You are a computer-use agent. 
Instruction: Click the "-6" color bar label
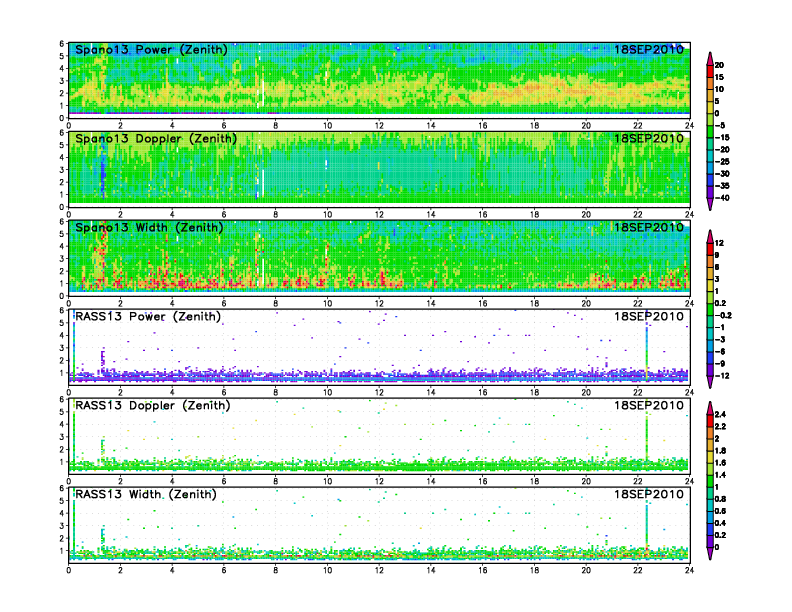tap(720, 351)
